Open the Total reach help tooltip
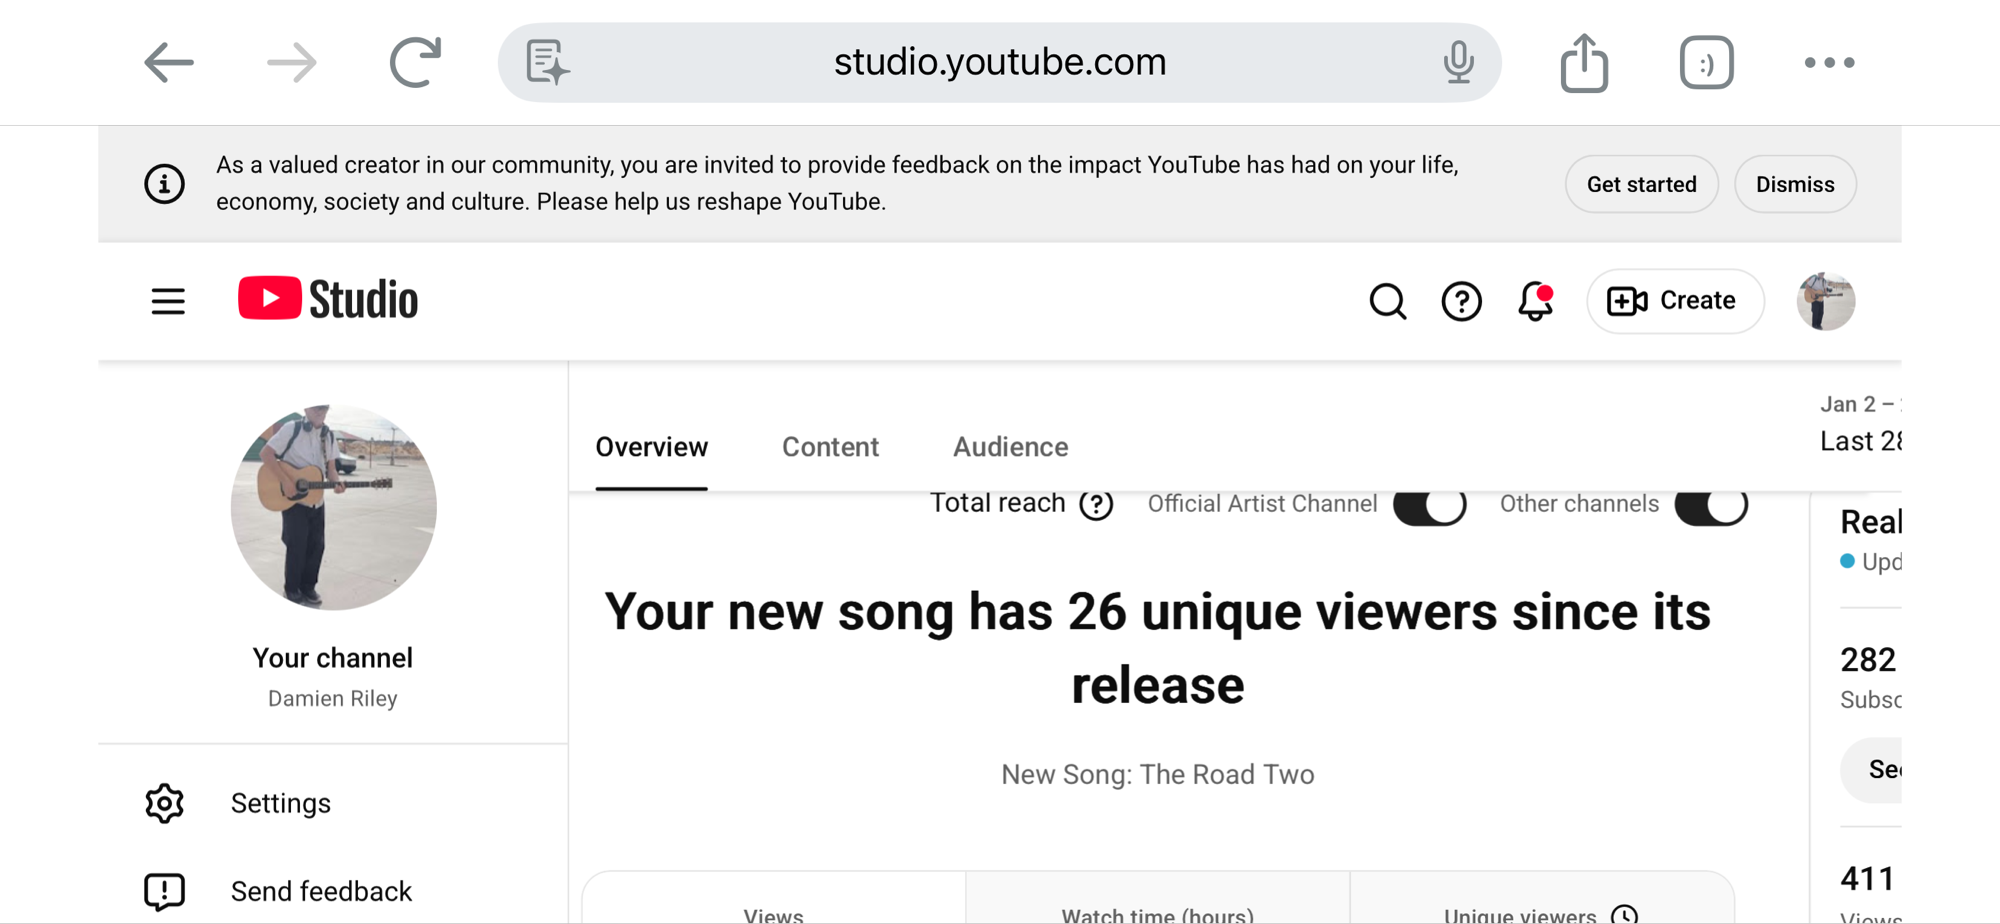 pos(1096,505)
